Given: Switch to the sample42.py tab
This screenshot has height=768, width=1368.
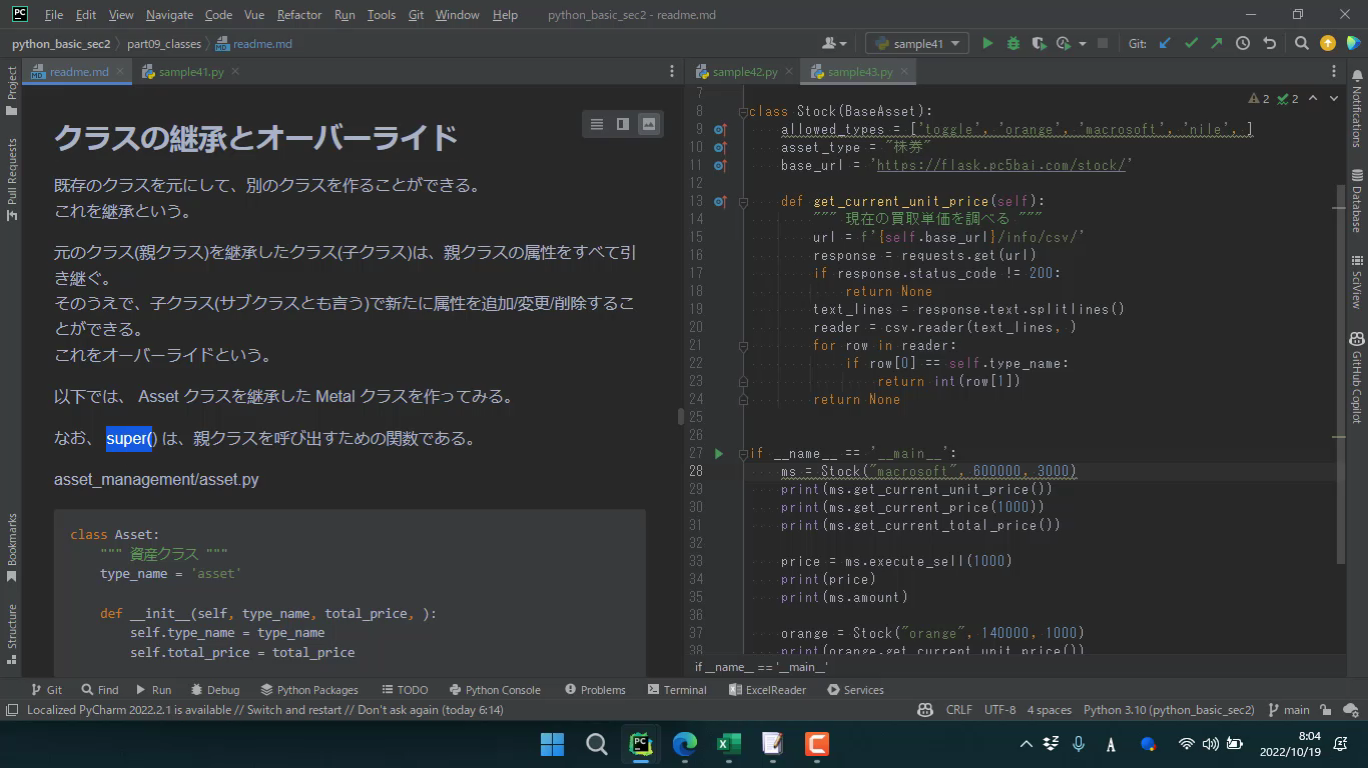Looking at the screenshot, I should 744,72.
